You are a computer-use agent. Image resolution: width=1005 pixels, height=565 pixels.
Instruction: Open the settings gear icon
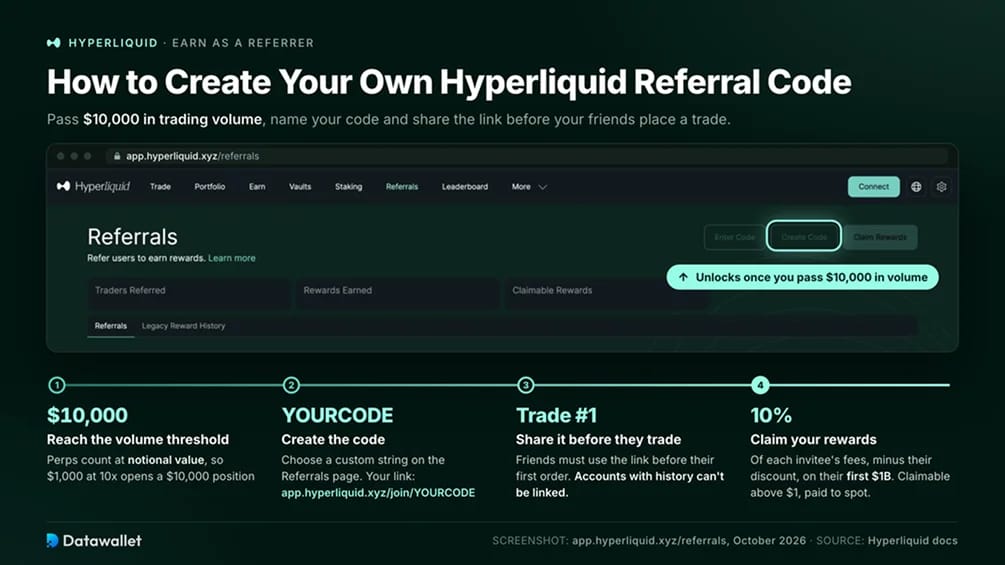[941, 187]
